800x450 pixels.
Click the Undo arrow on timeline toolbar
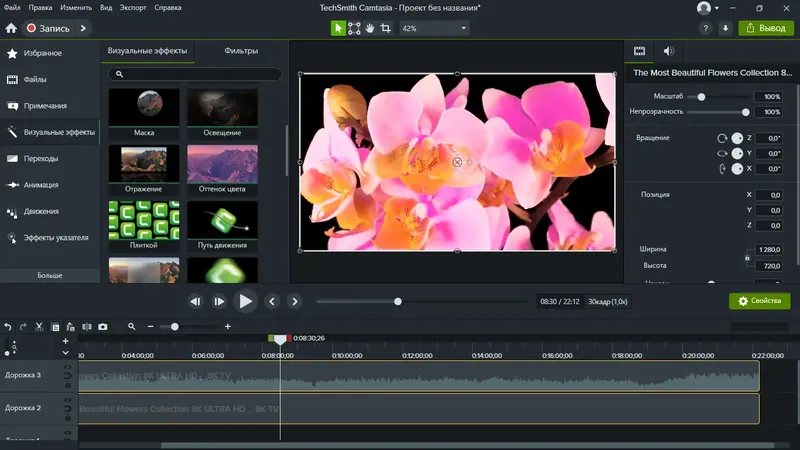click(x=8, y=326)
